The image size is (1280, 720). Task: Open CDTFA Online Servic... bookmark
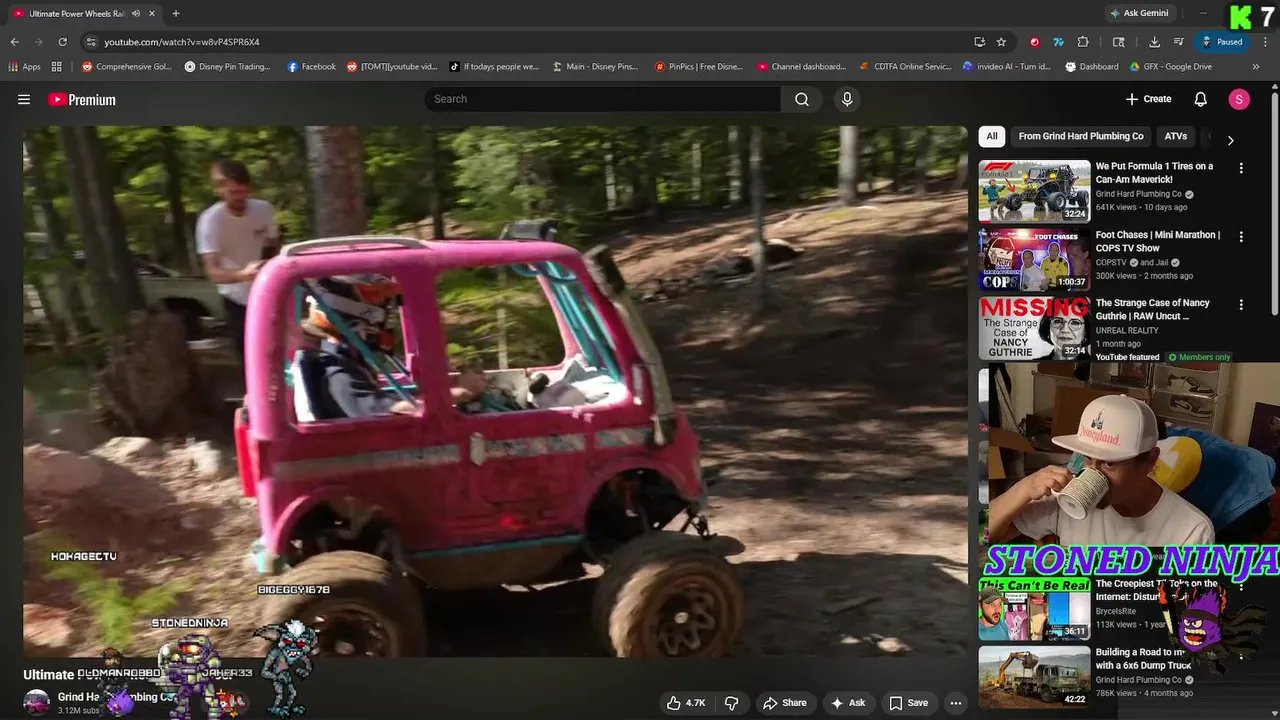coord(905,67)
